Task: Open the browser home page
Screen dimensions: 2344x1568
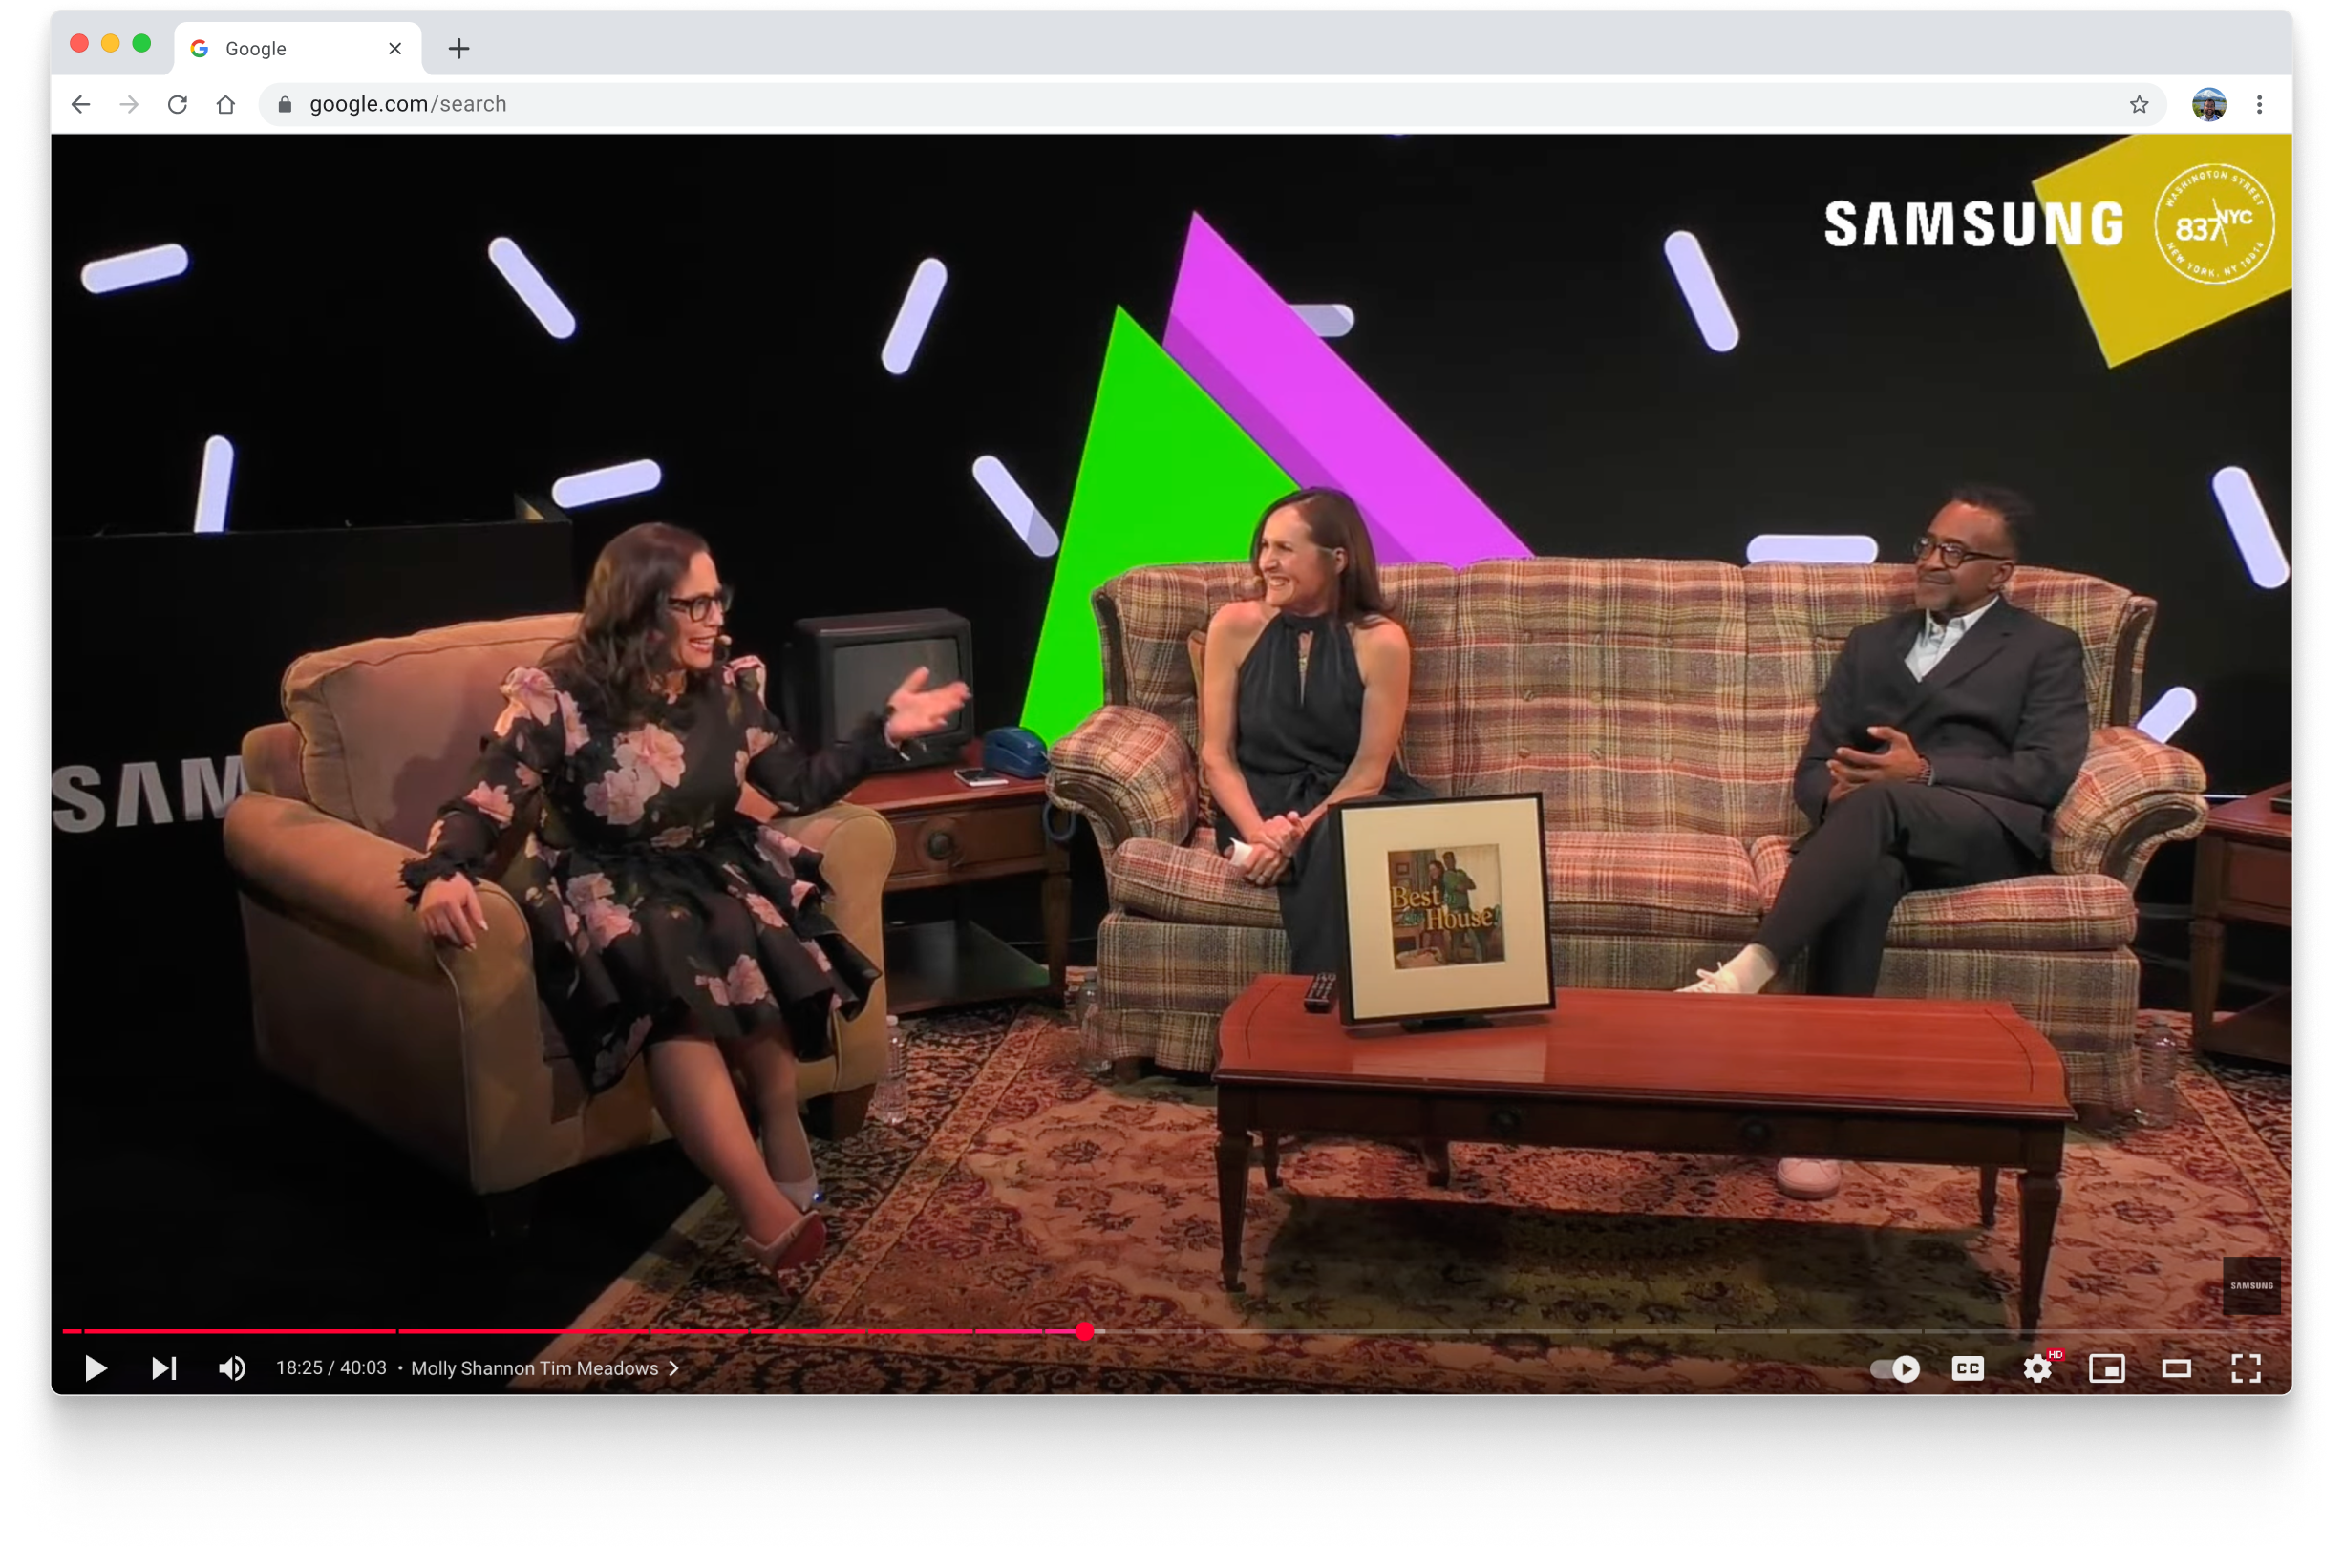Action: click(226, 104)
